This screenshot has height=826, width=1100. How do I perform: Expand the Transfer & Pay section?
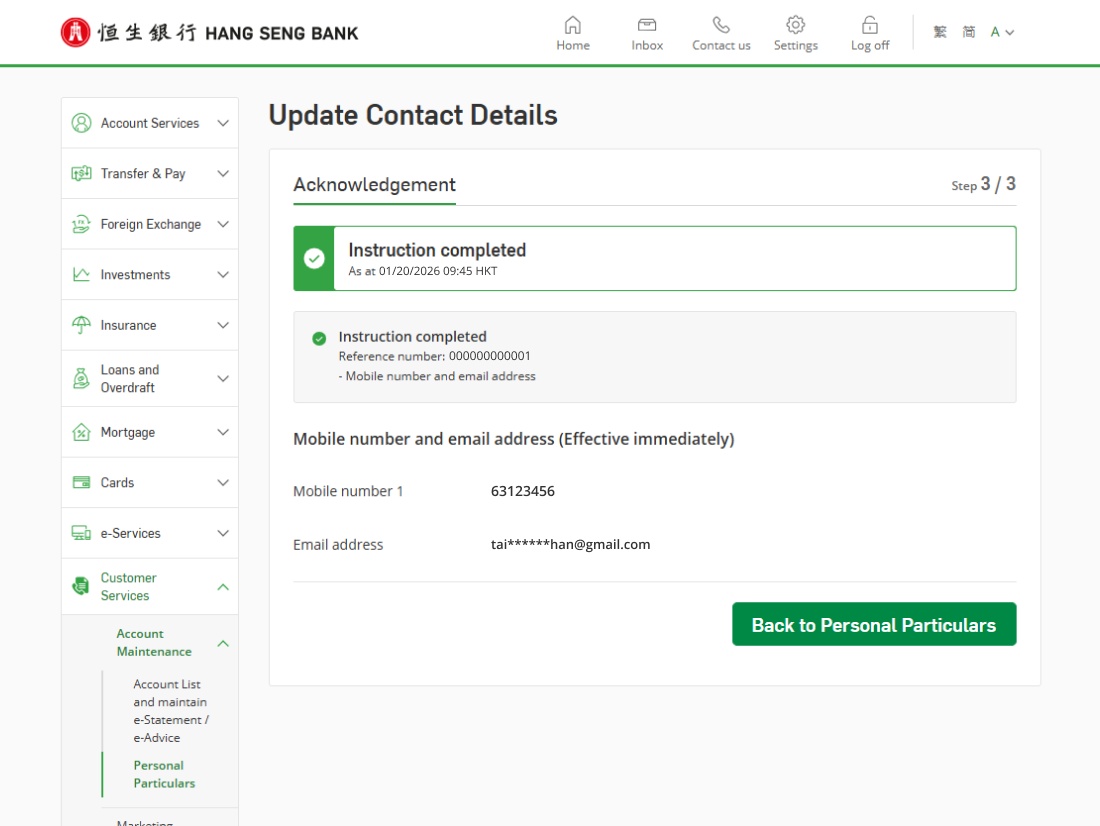click(x=223, y=174)
